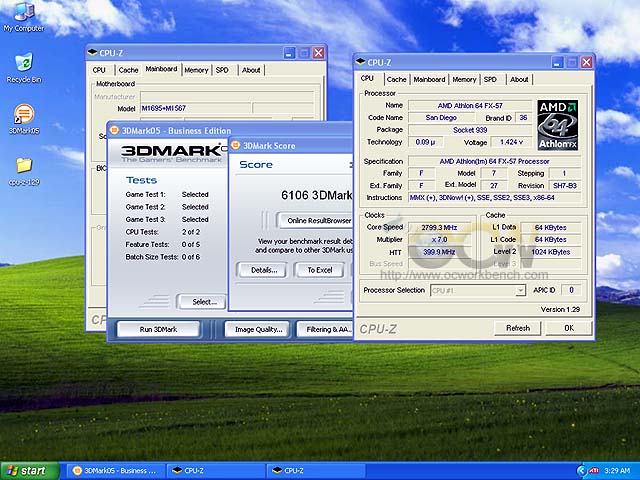Close the left CPU-Z Mainboard window
Viewport: 640px width, 480px height.
tap(318, 53)
